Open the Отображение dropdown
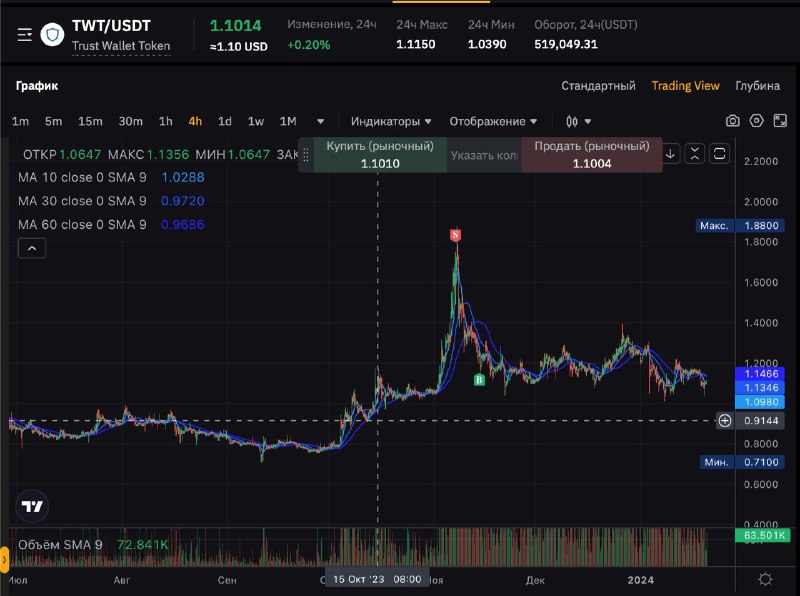This screenshot has height=596, width=800. (493, 121)
